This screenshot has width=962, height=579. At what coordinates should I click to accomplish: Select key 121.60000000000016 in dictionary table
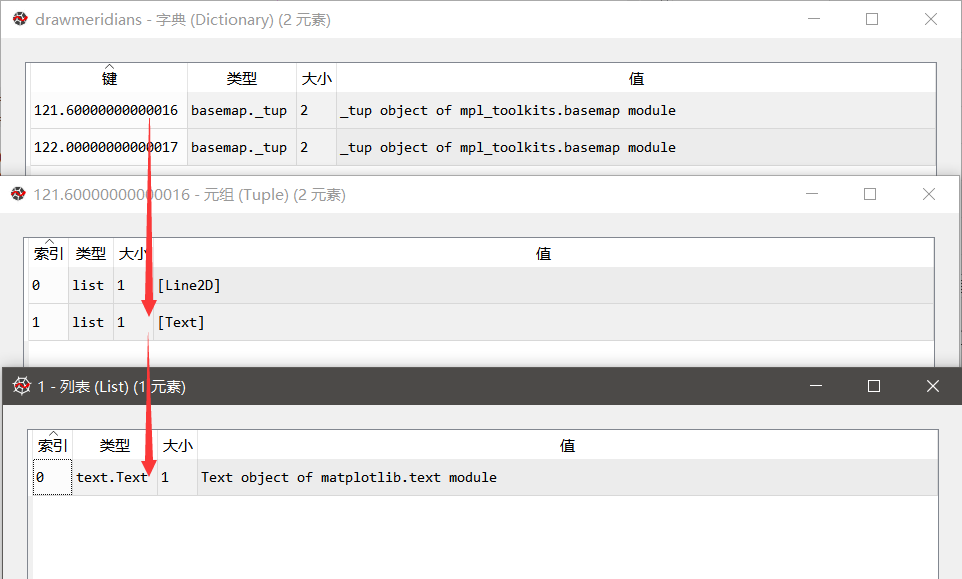click(109, 110)
